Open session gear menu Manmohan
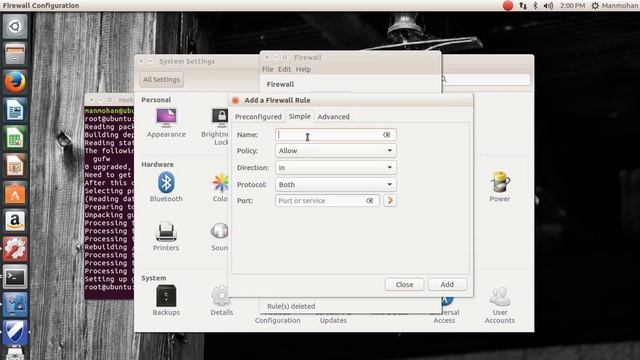This screenshot has width=640, height=360. [614, 6]
